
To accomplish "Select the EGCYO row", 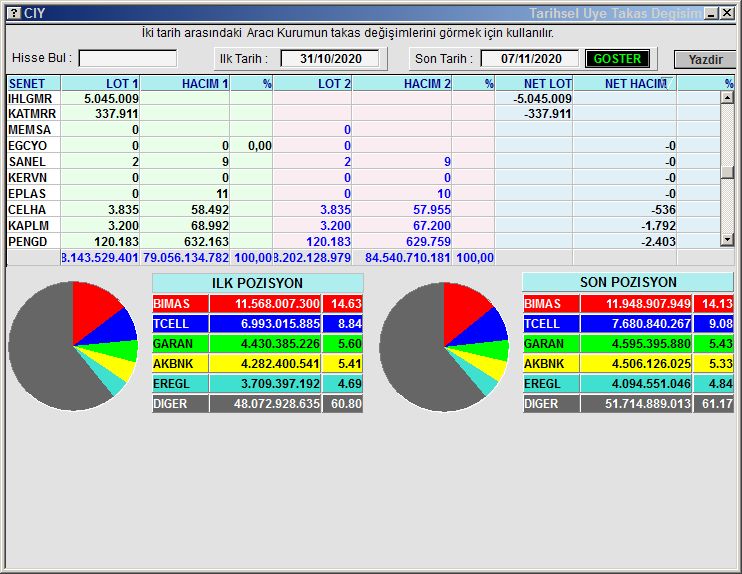I will pos(363,146).
